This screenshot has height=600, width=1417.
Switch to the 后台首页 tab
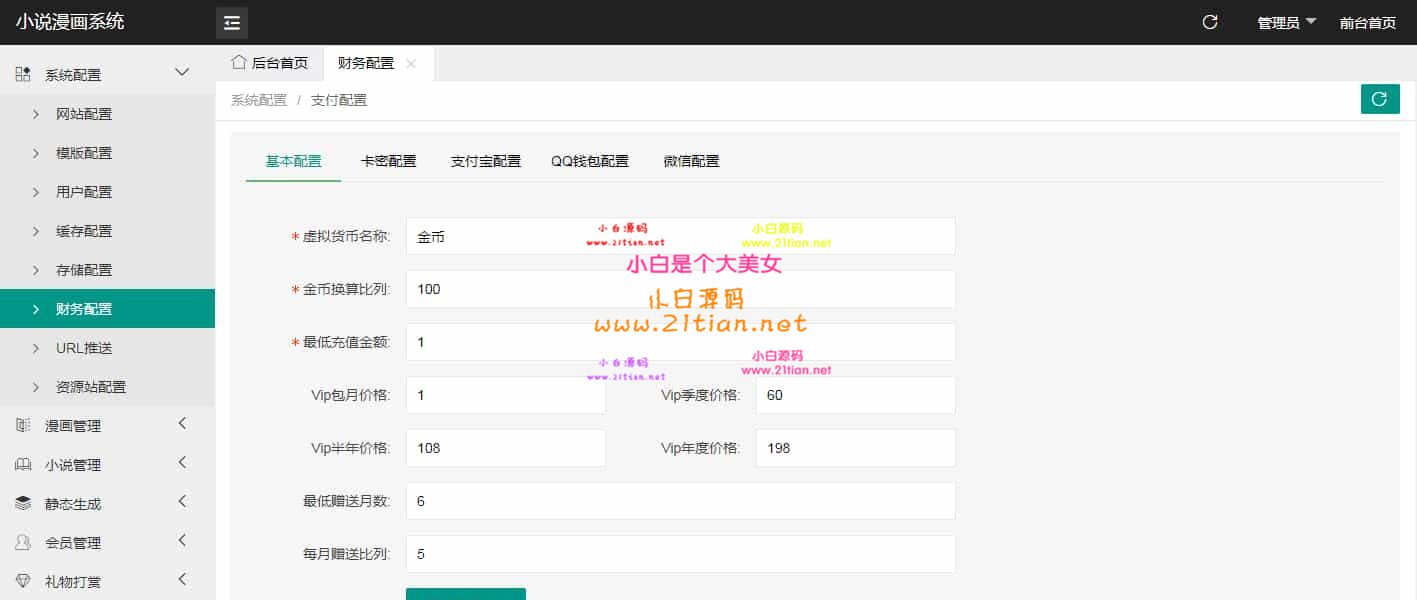pyautogui.click(x=269, y=63)
